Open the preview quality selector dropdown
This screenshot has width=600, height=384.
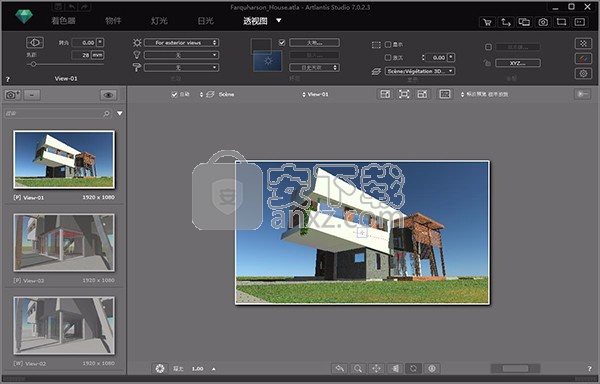(x=484, y=94)
